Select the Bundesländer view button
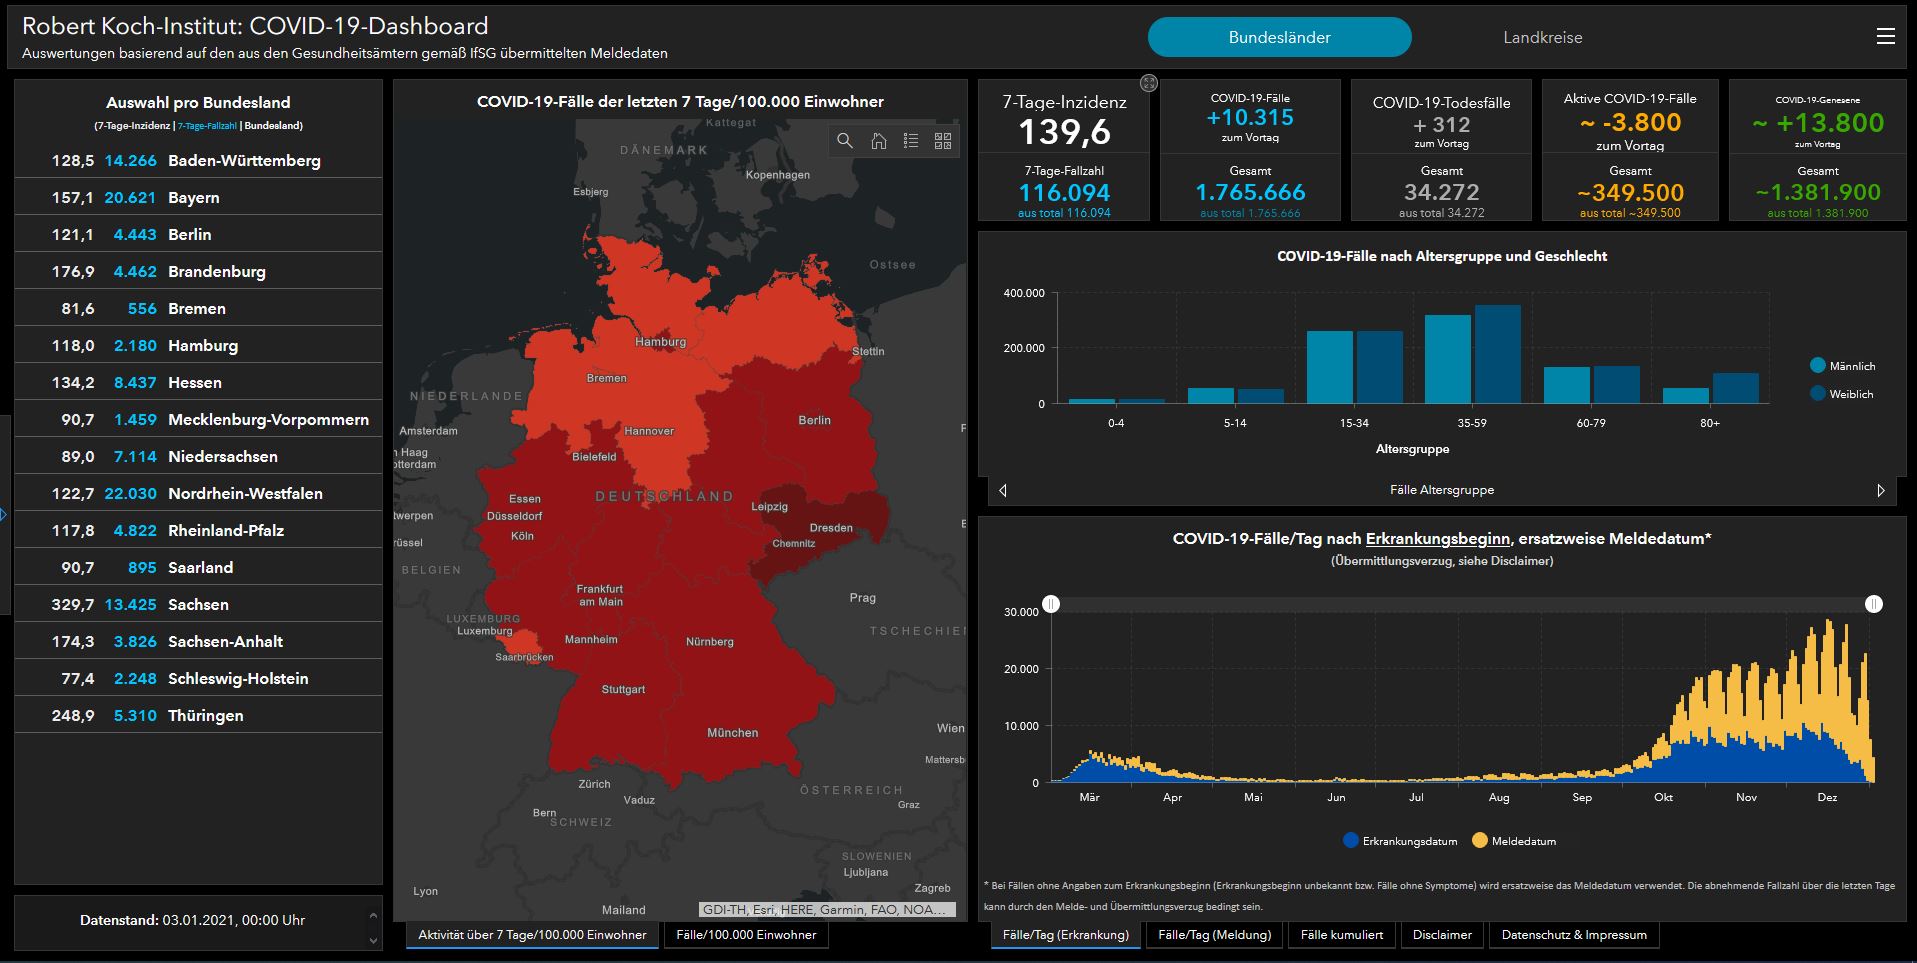Screen dimensions: 1917x963 pos(1279,38)
